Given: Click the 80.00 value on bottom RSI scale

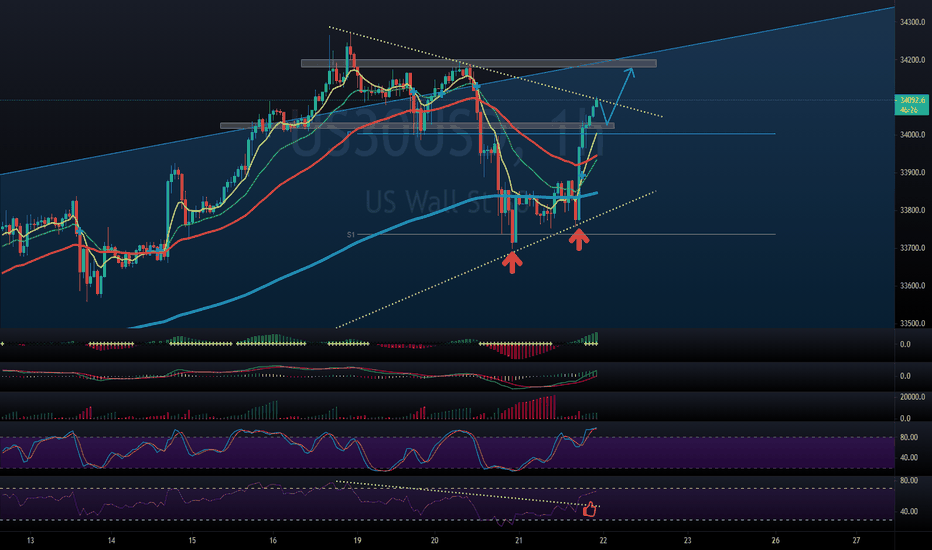Looking at the screenshot, I should (909, 480).
